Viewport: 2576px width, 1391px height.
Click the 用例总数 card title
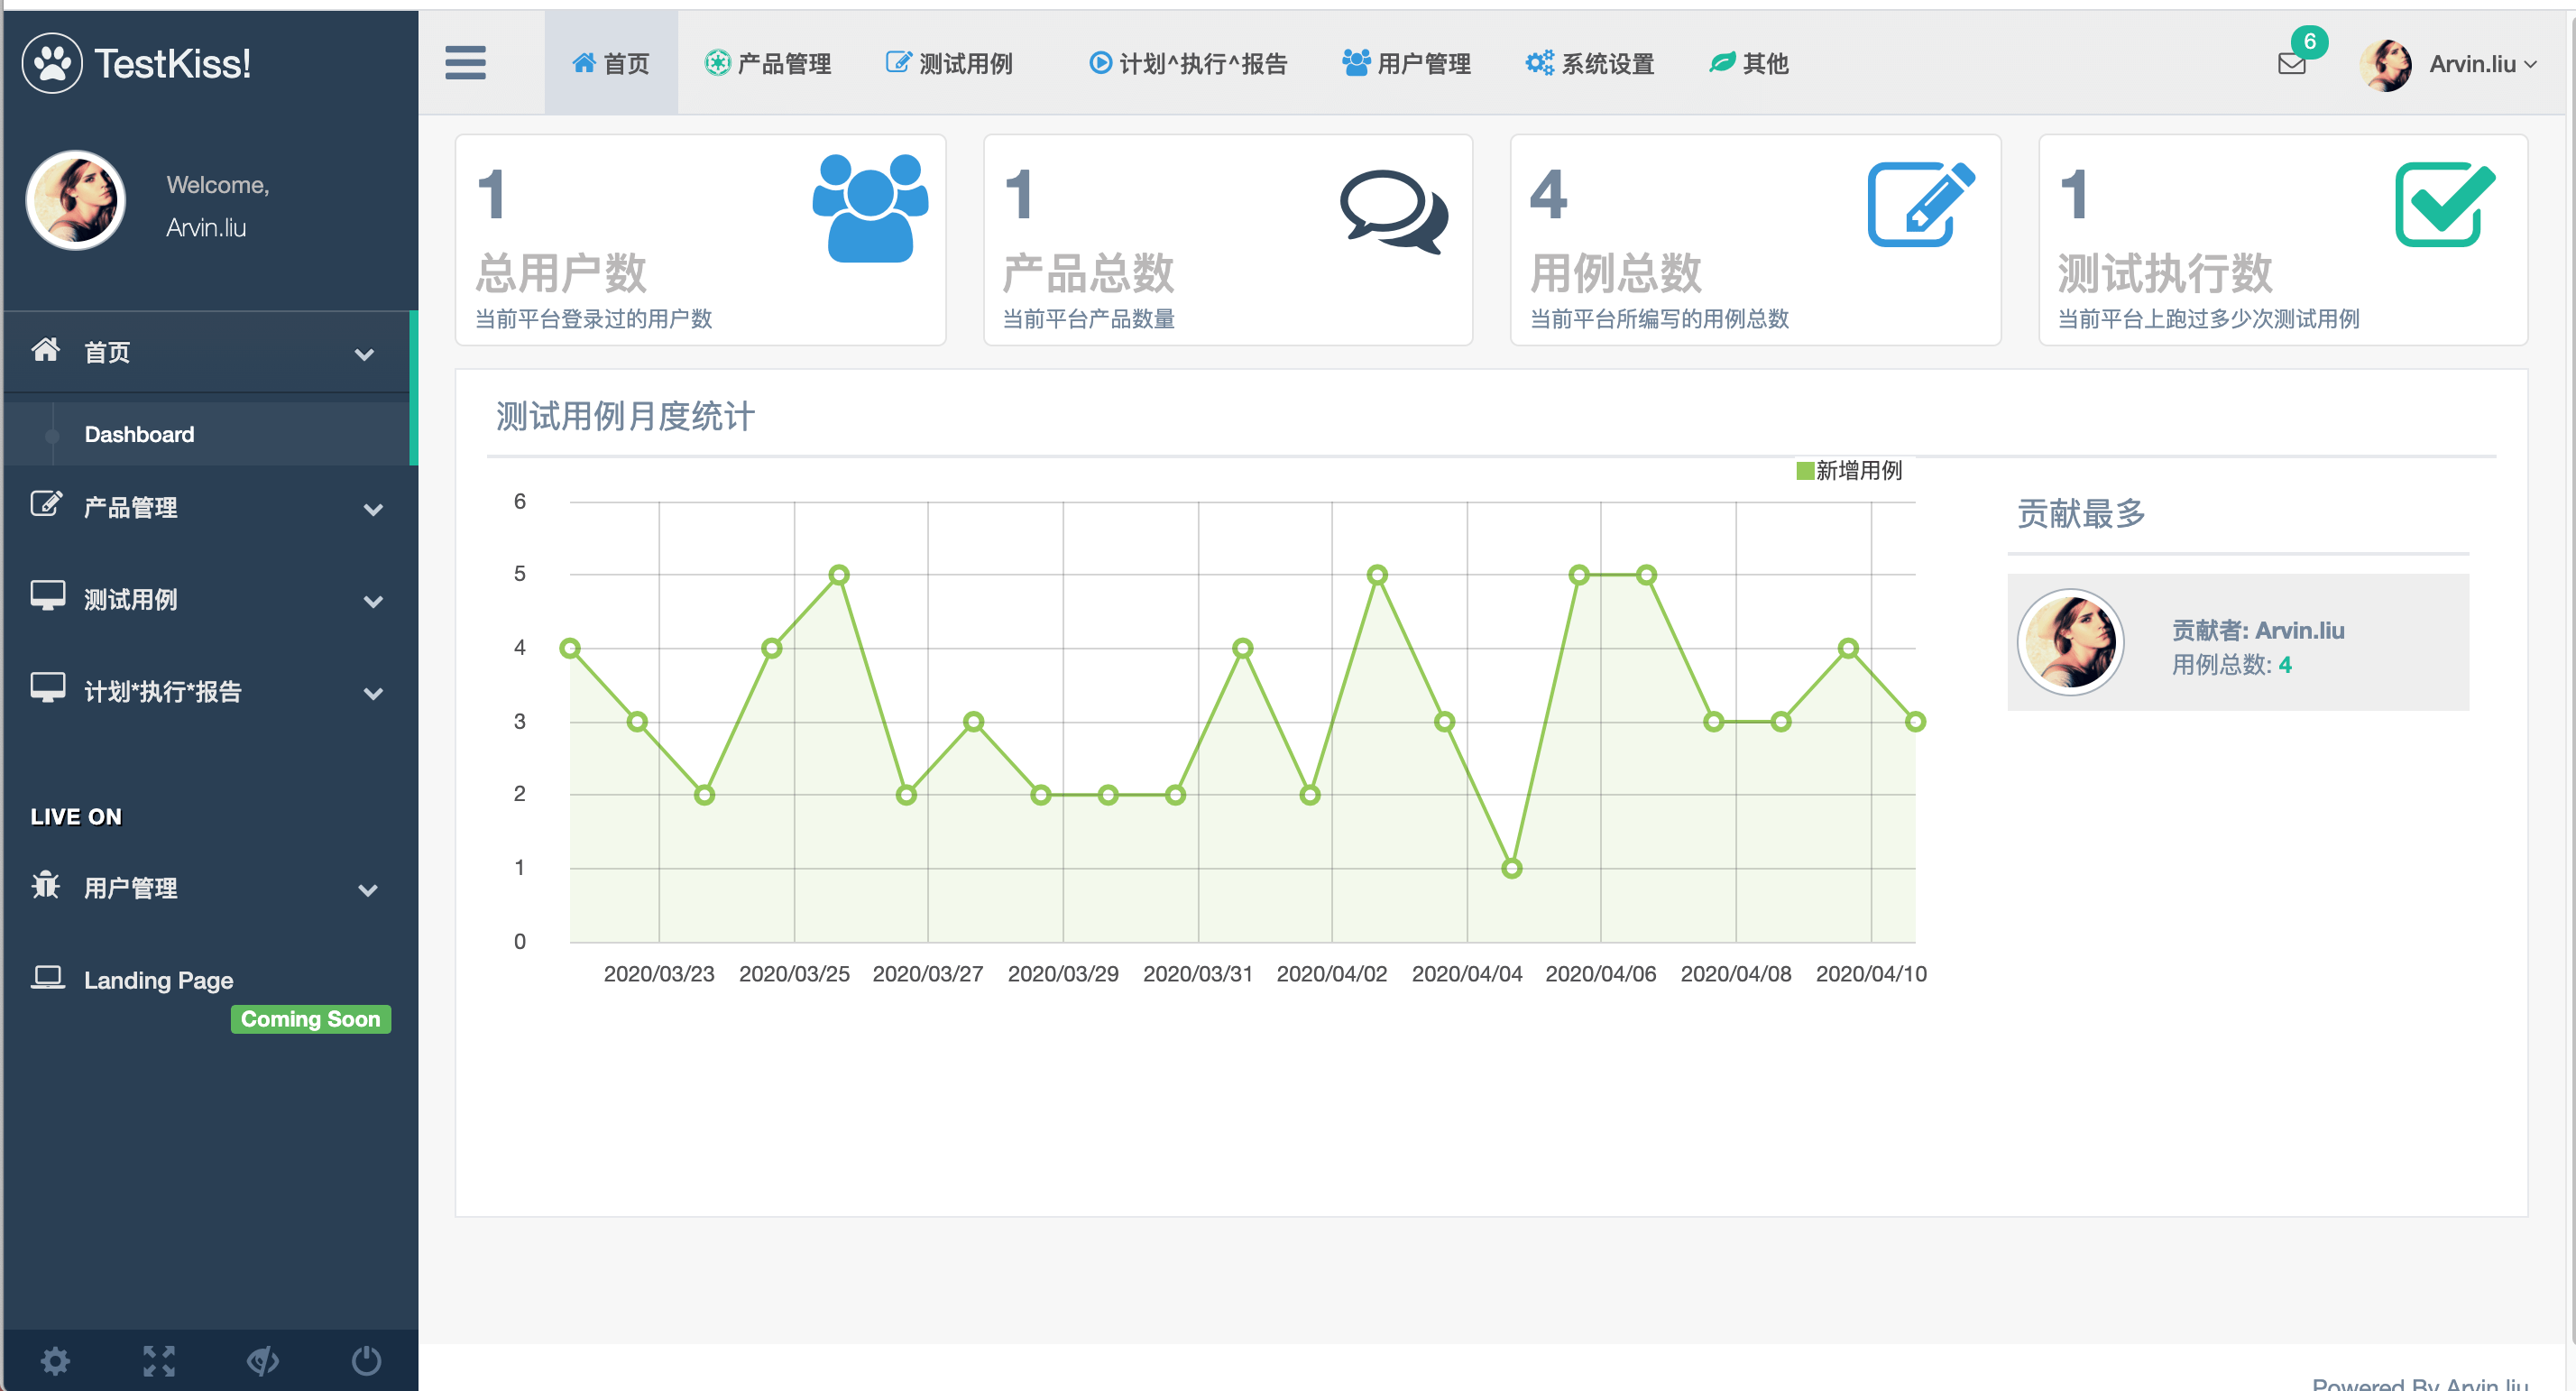pos(1615,272)
